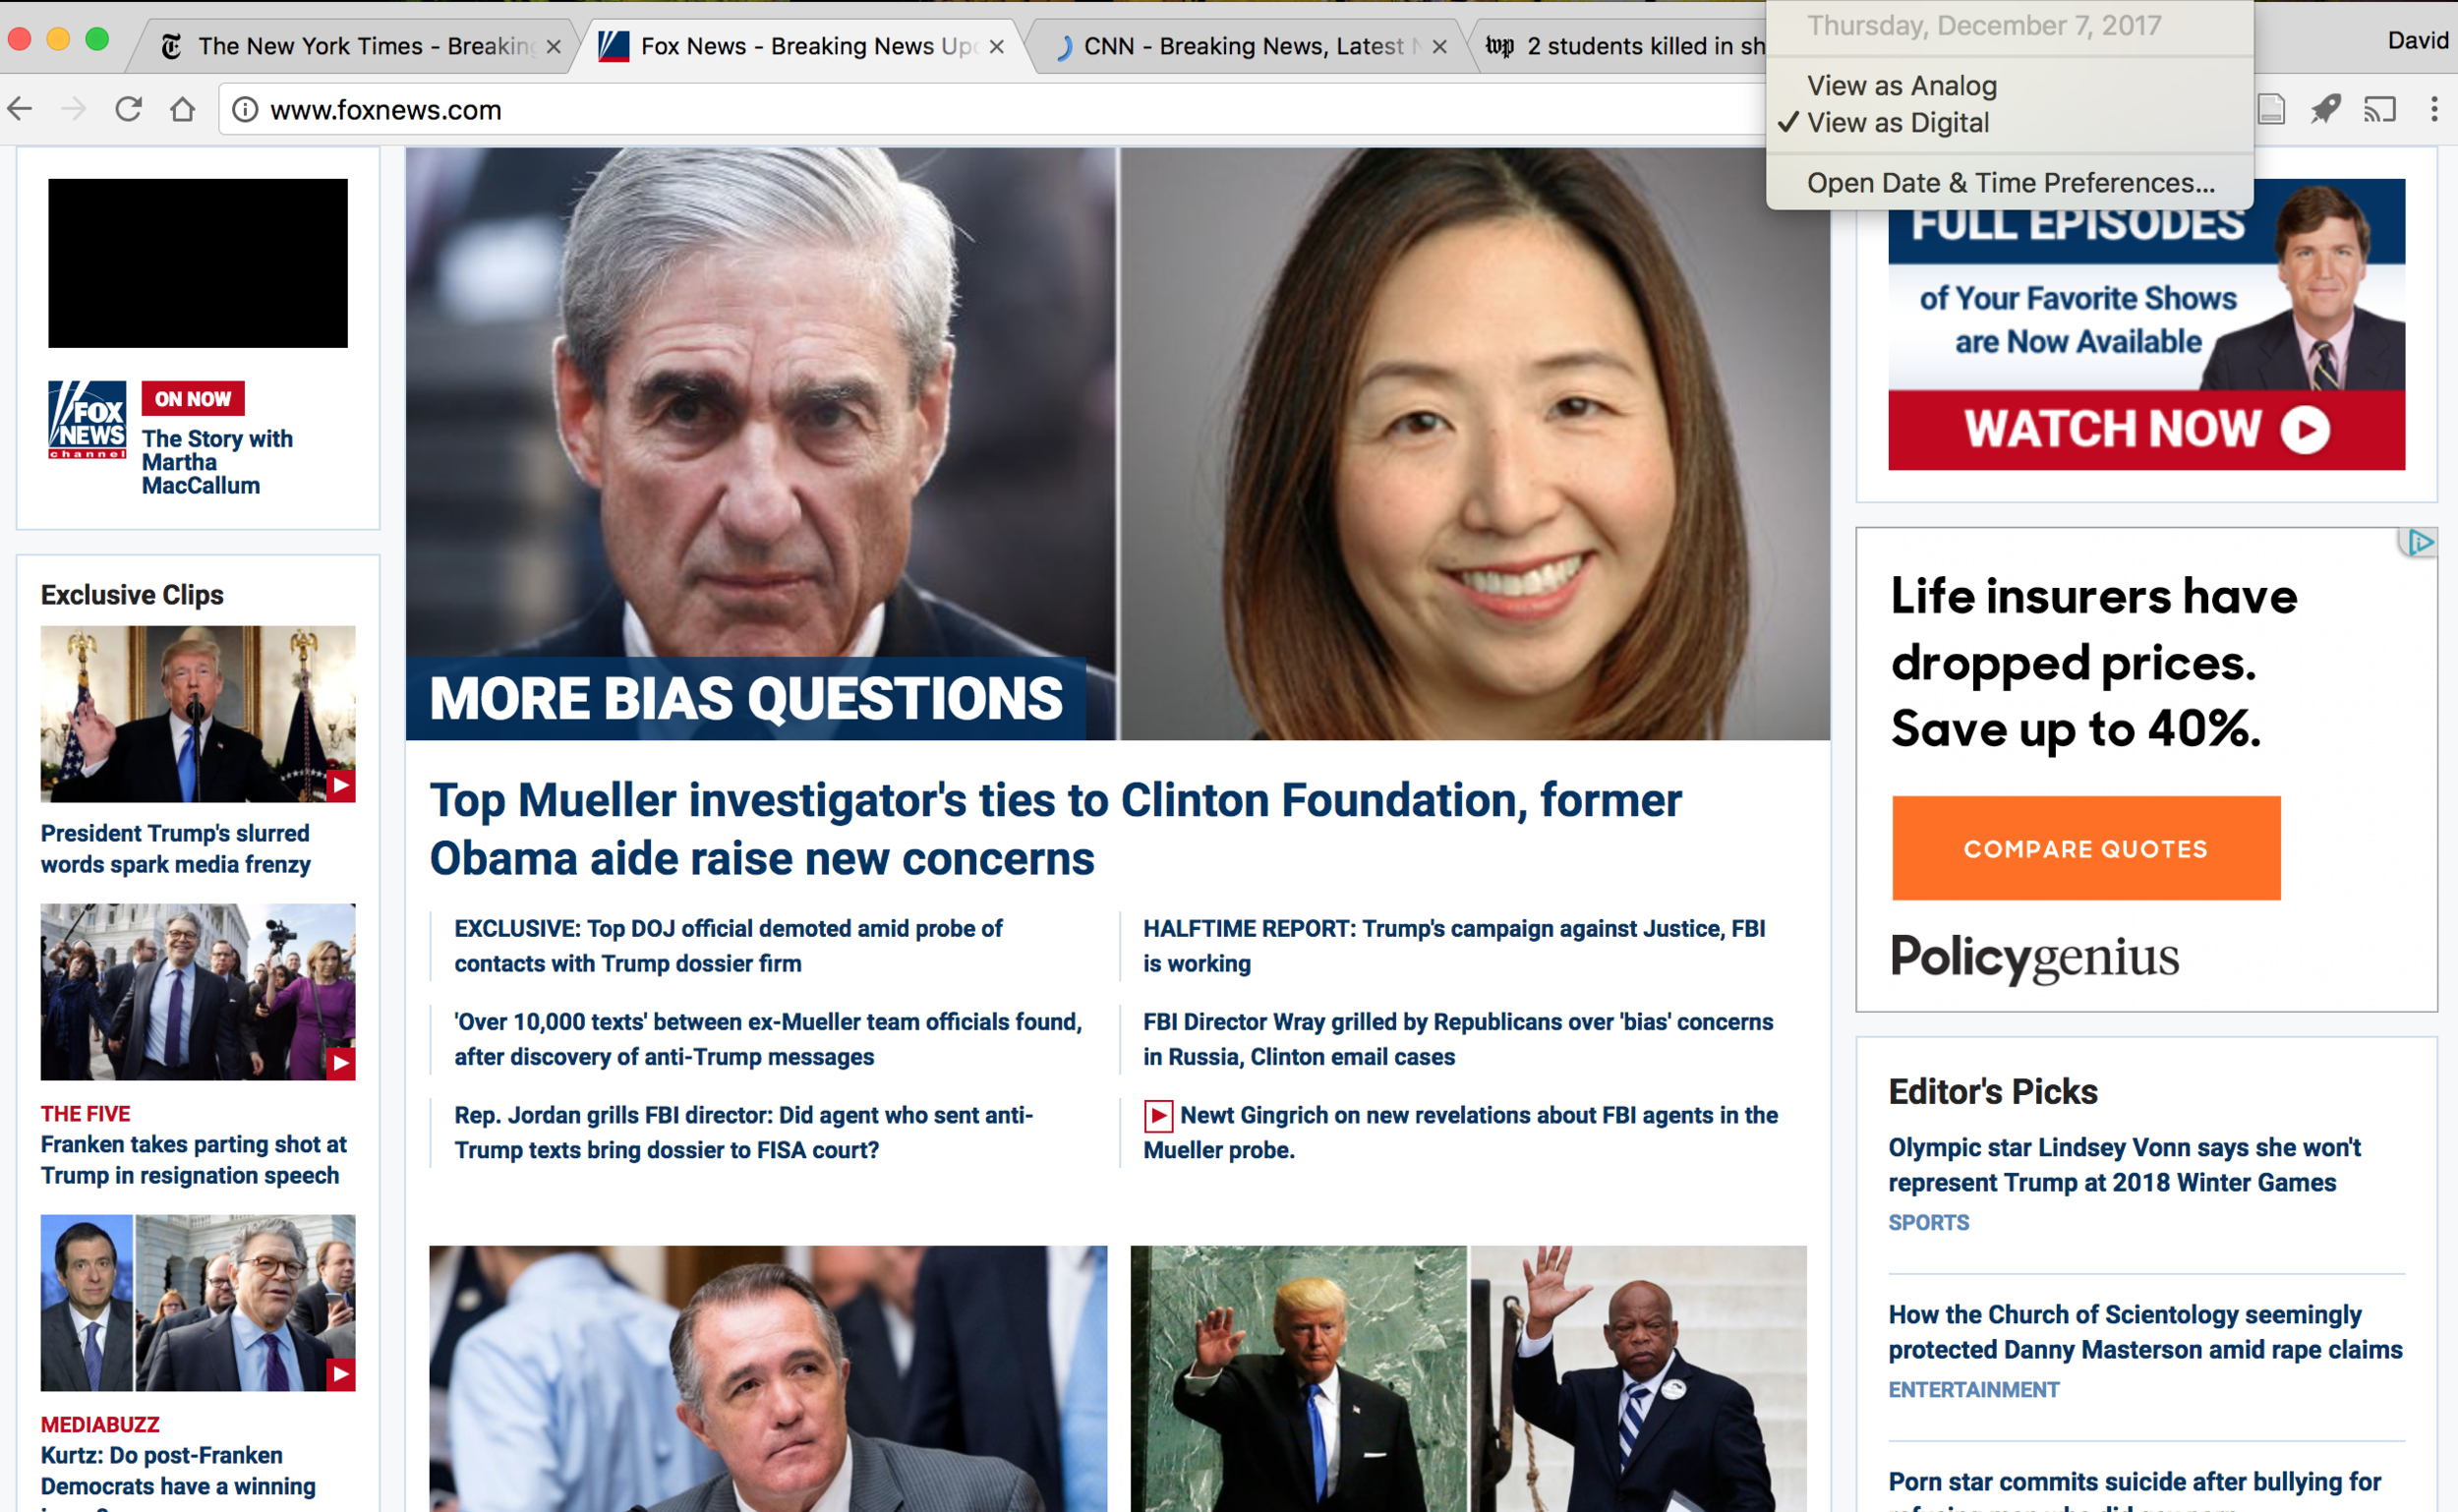Click the address bar URL field
Viewport: 2458px width, 1512px height.
tap(990, 109)
